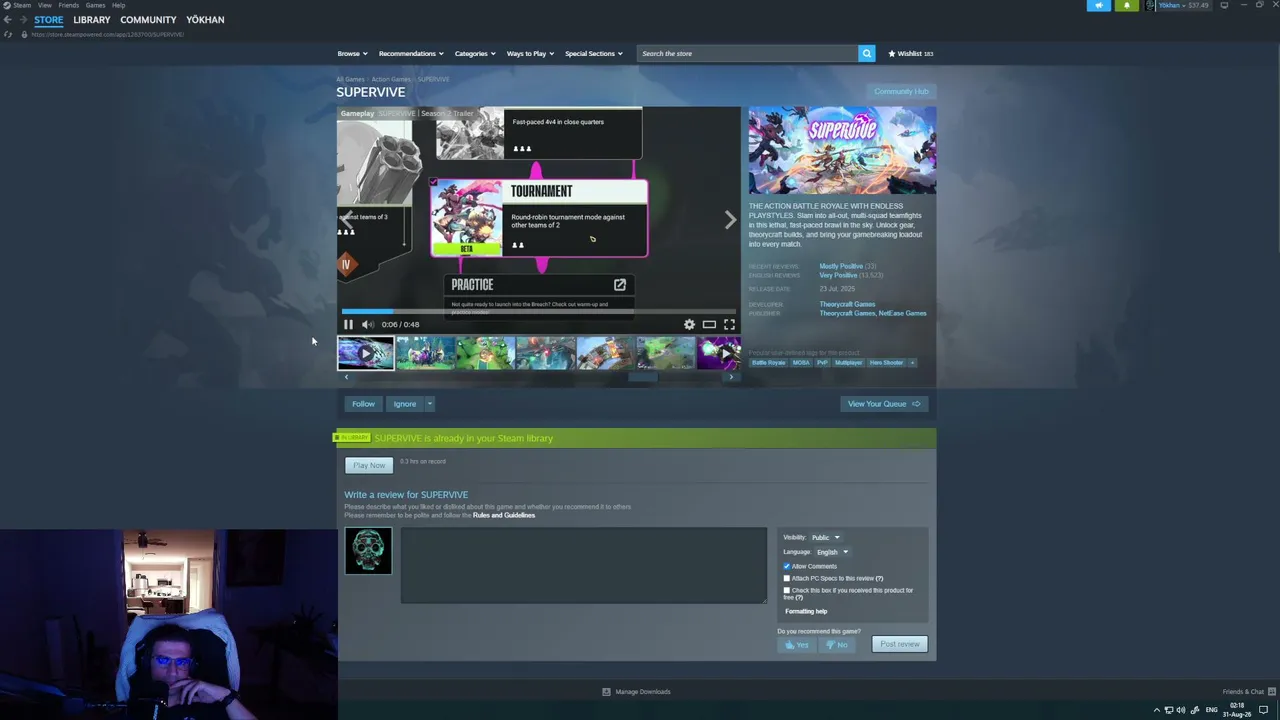Toggle Allow Comments checkbox

786,566
